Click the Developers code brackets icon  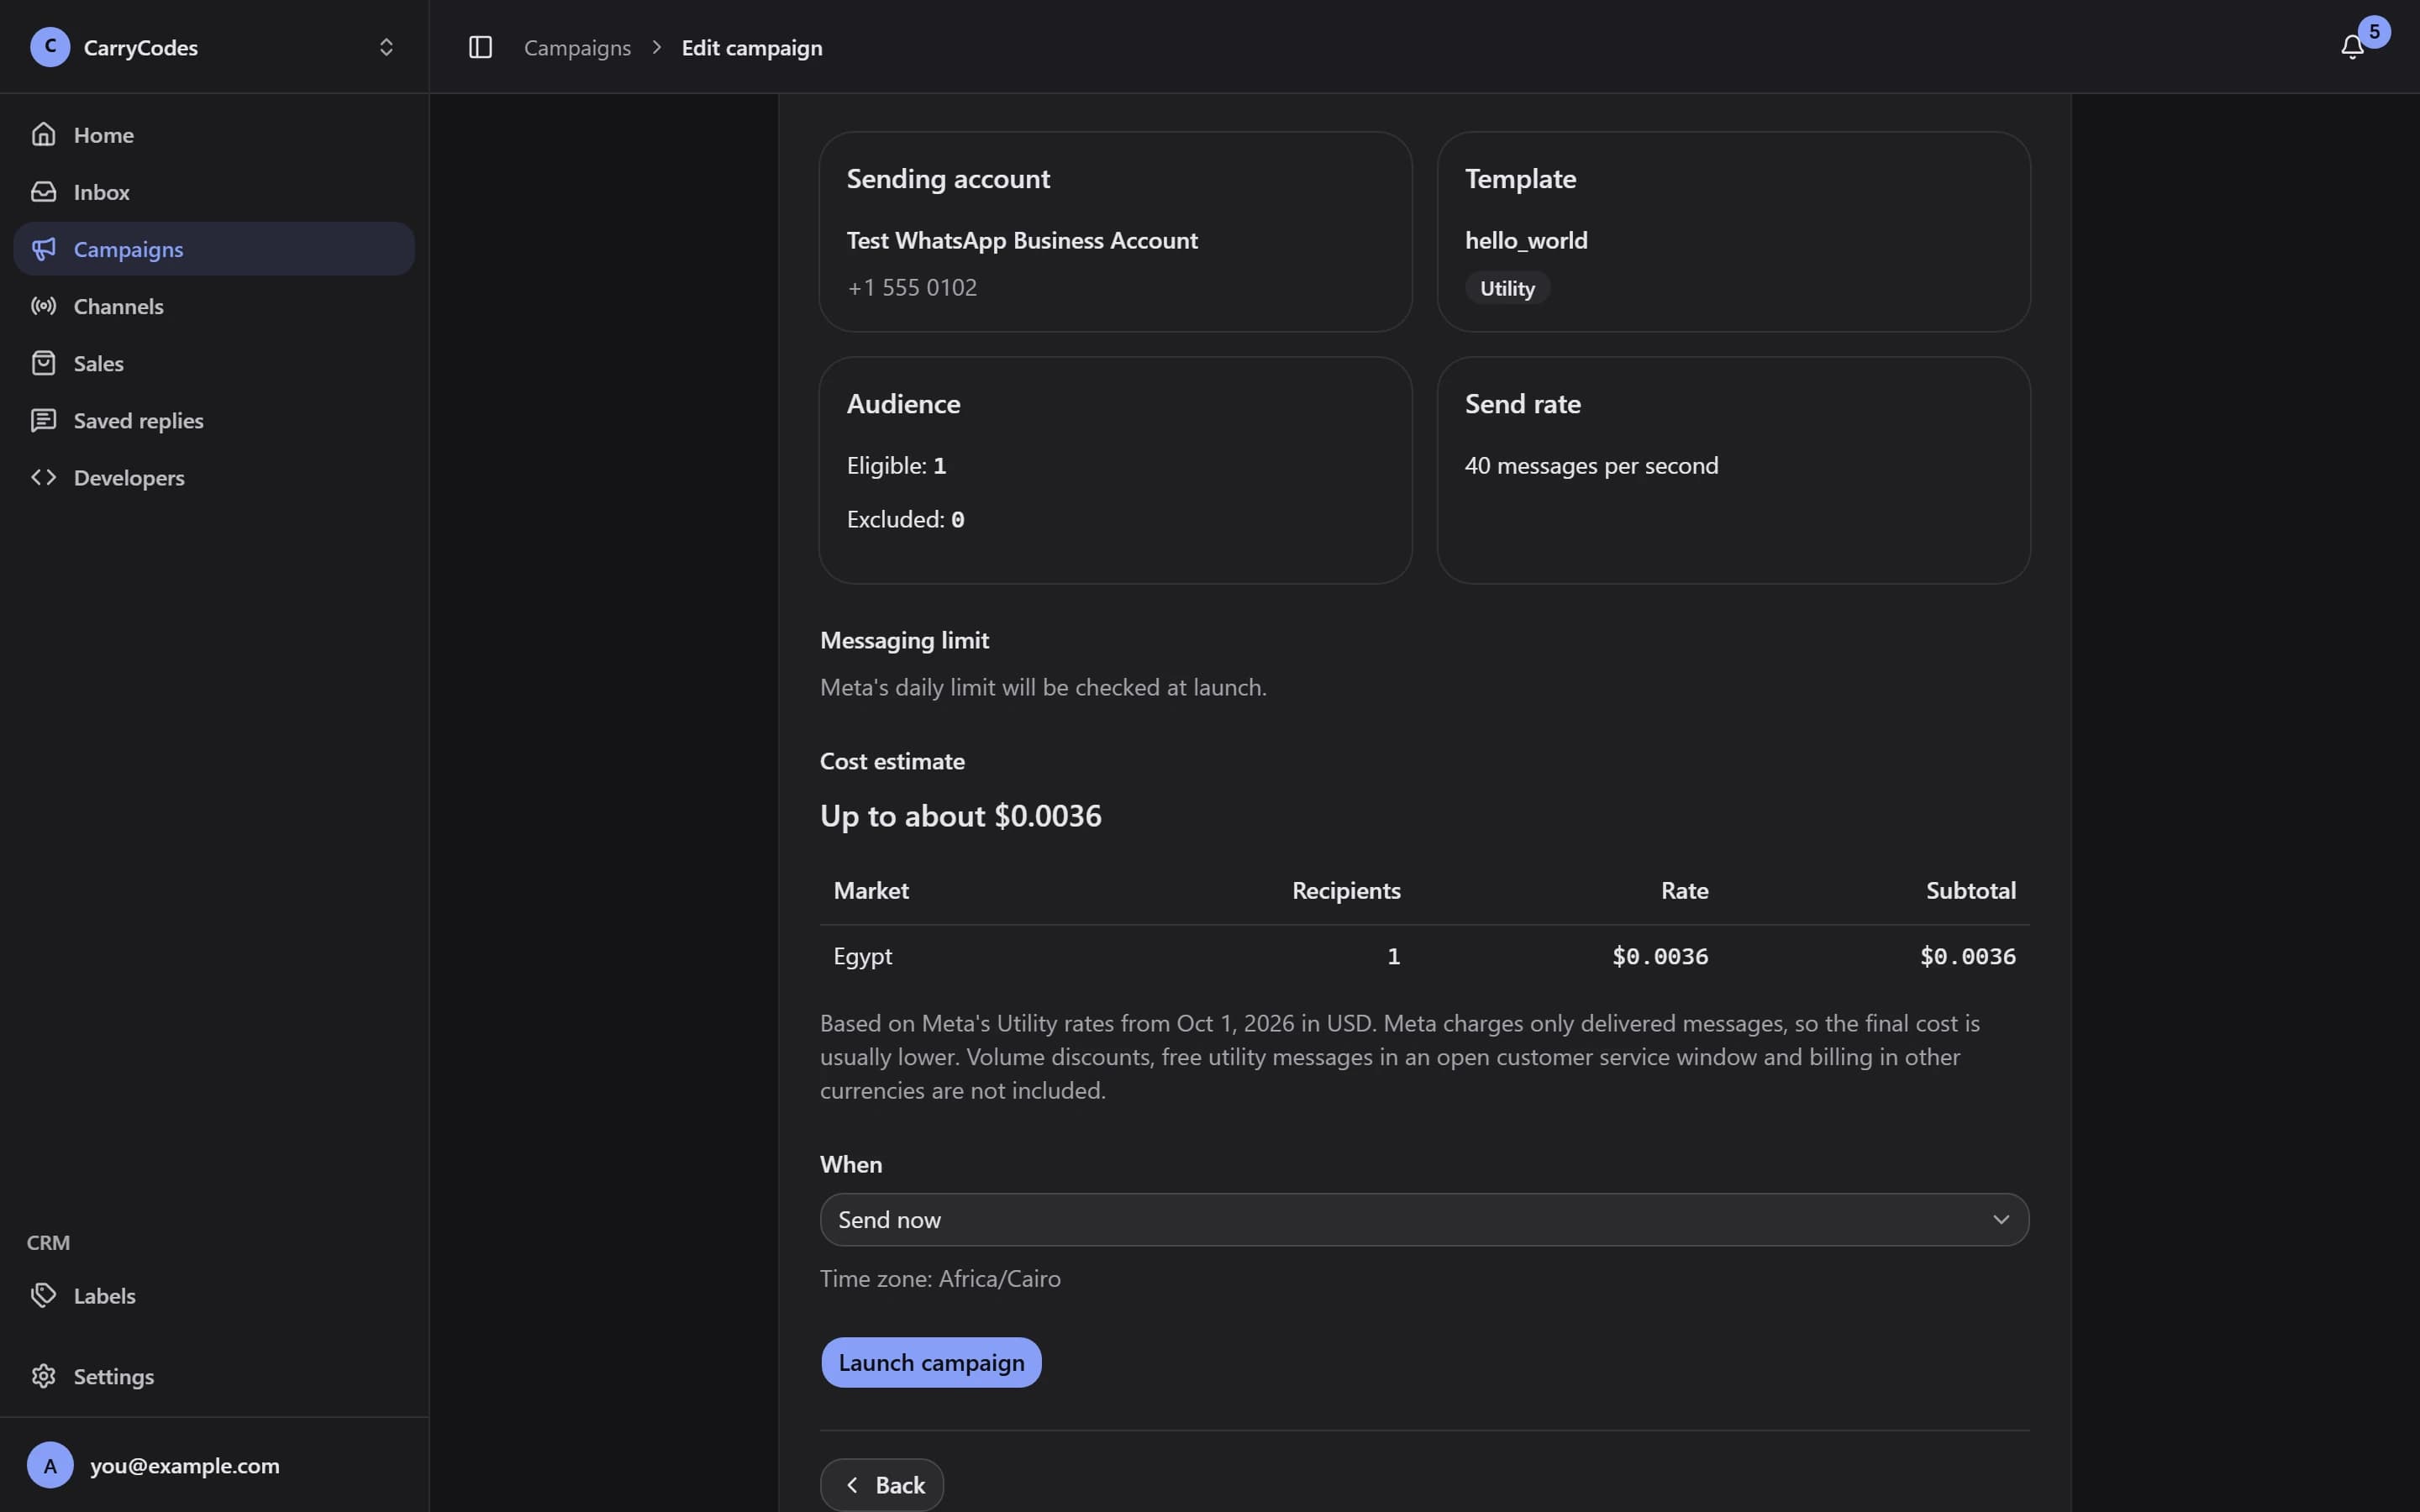pos(43,477)
